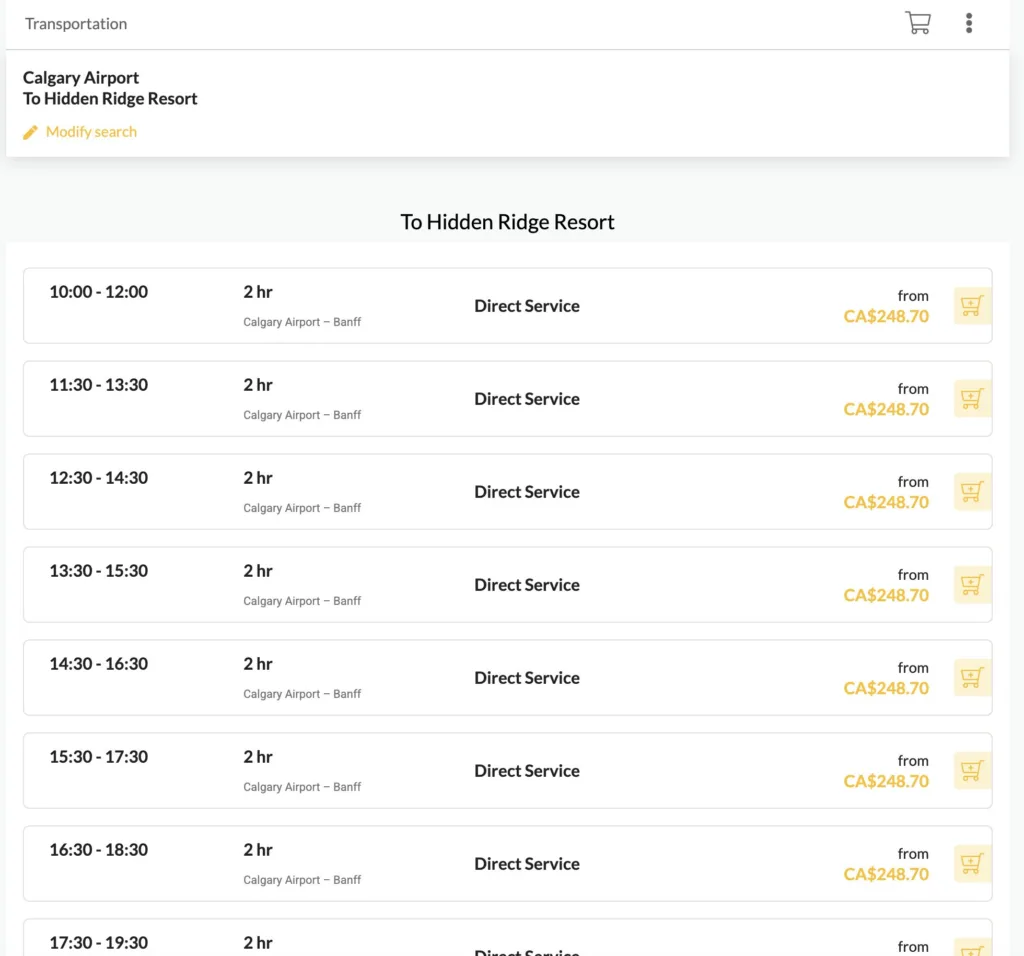Click Direct Service on the 16:30 trip
This screenshot has width=1024, height=956.
[x=527, y=863]
